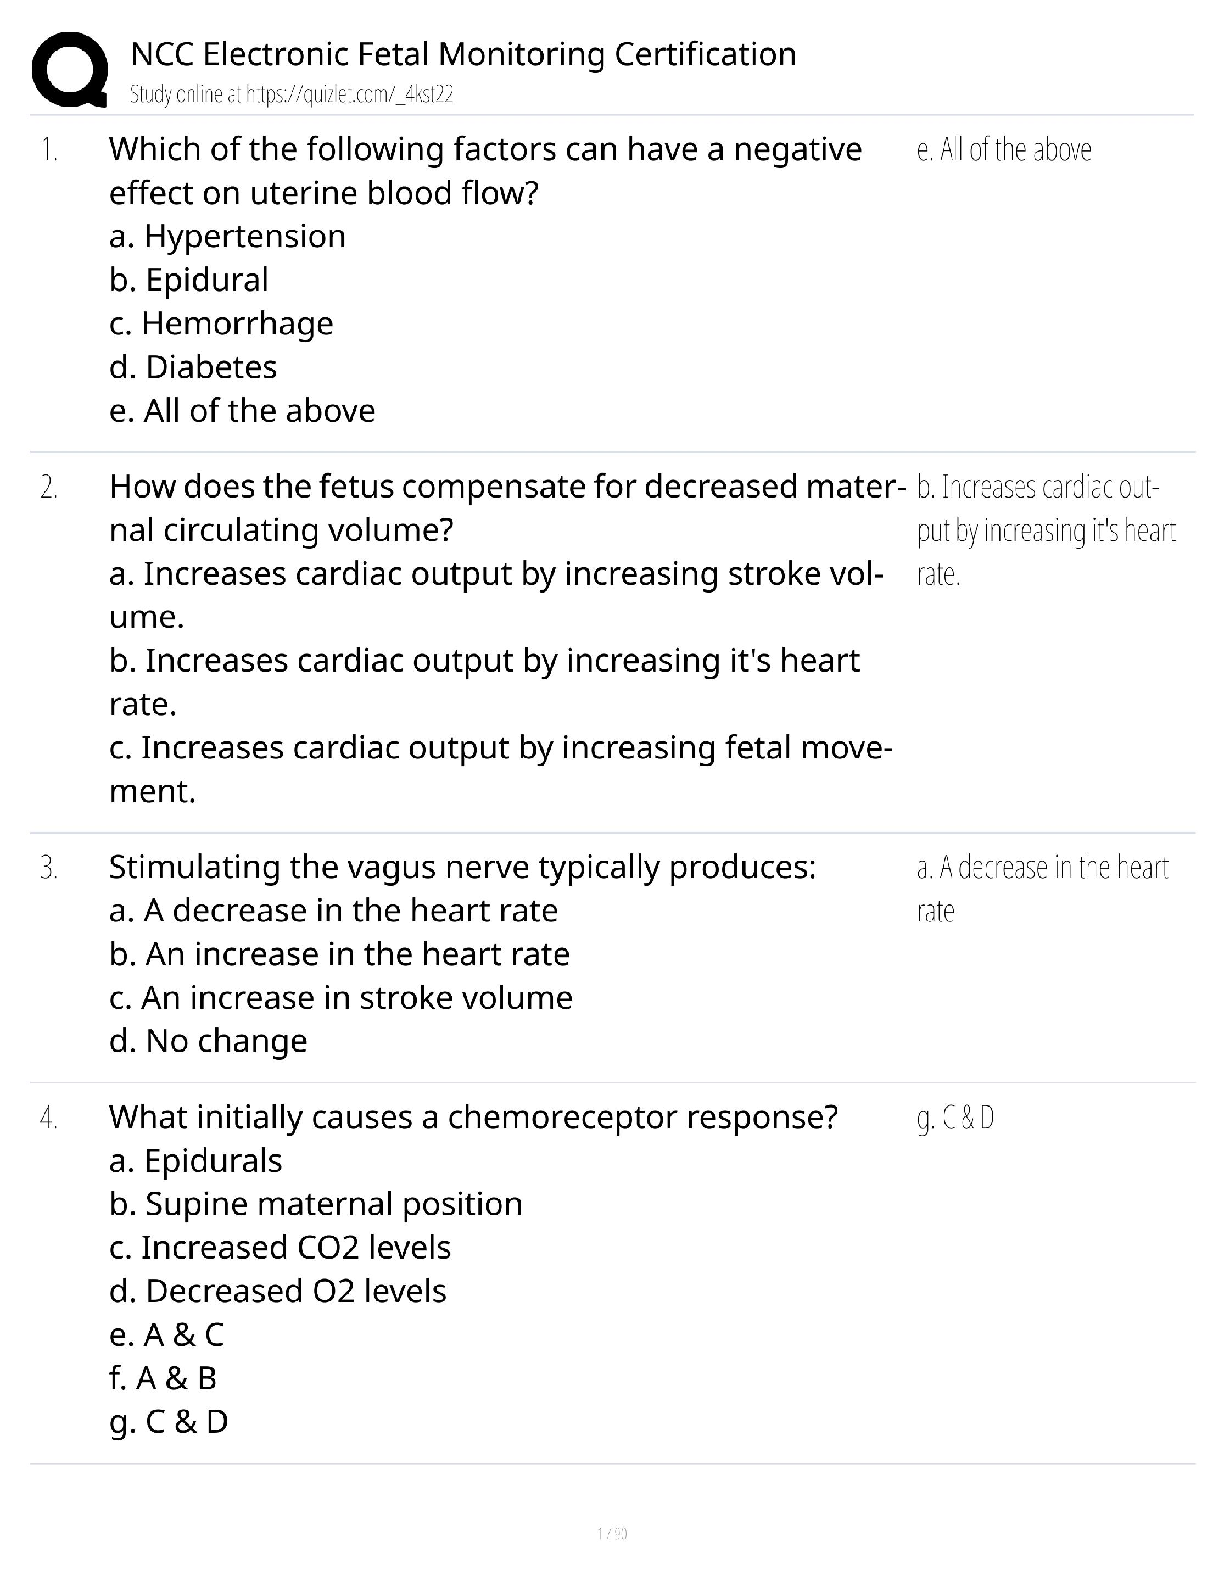The height and width of the screenshot is (1584, 1224).
Task: Click the Quizlet Q logo
Action: point(69,69)
